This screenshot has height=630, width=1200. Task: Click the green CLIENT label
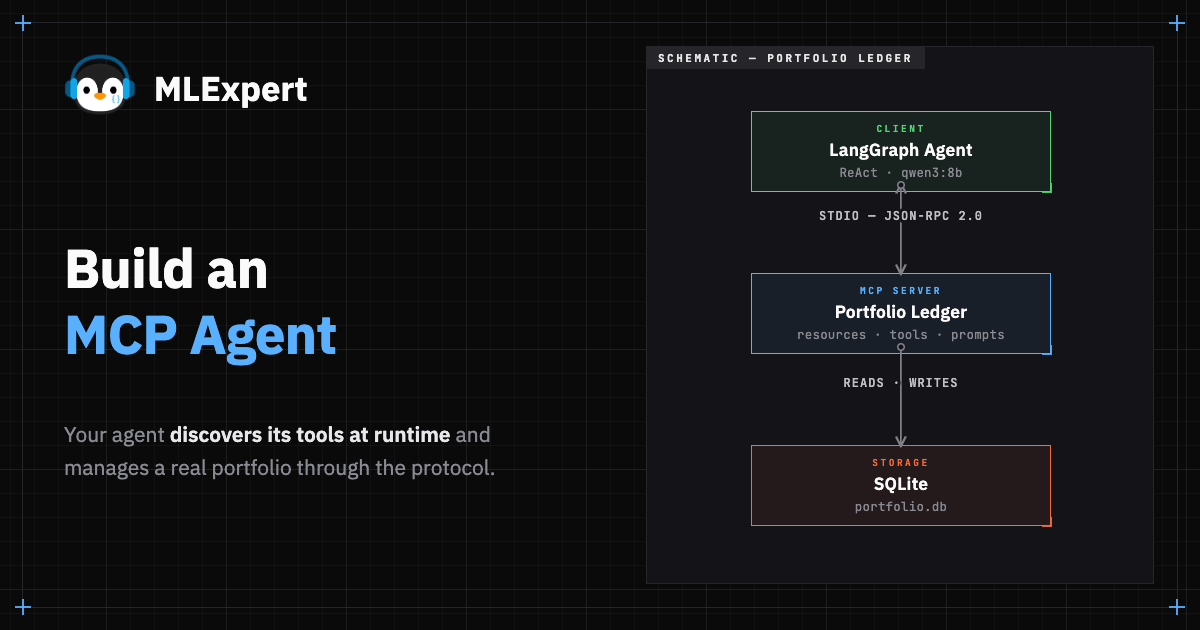901,129
